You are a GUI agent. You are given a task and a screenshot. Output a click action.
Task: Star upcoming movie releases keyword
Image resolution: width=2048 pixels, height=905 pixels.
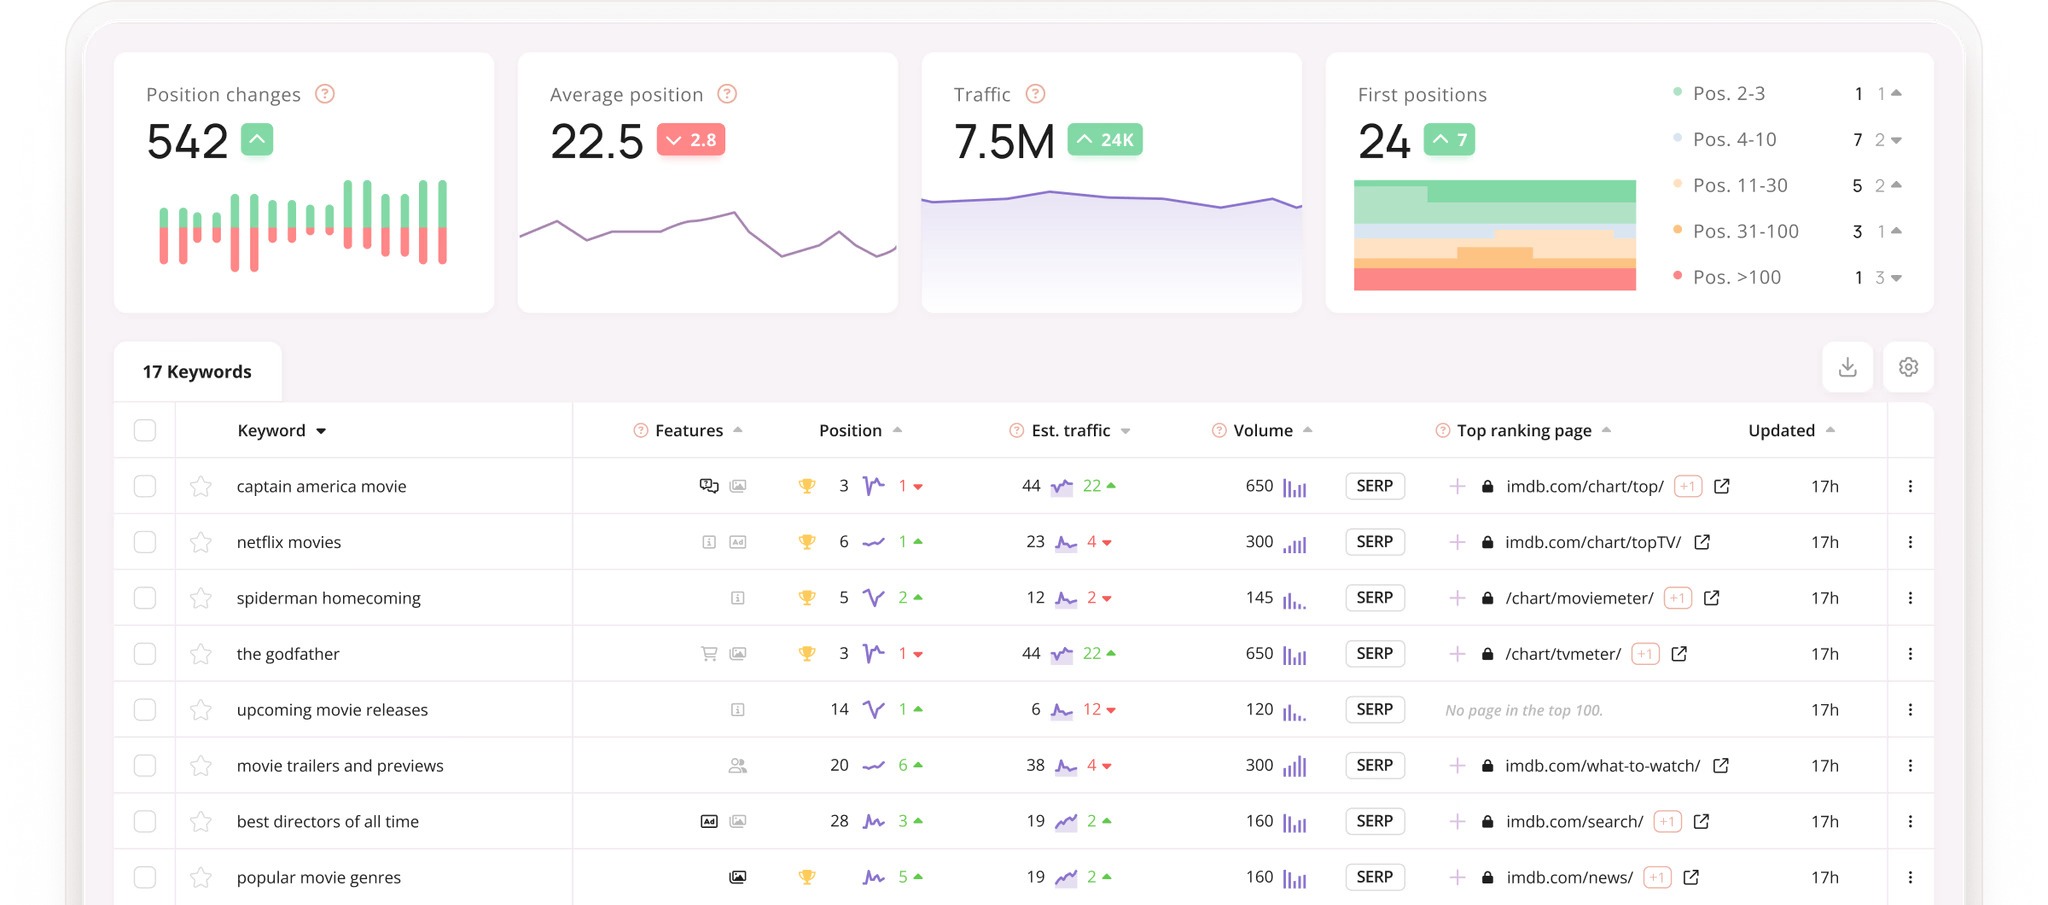pyautogui.click(x=201, y=710)
